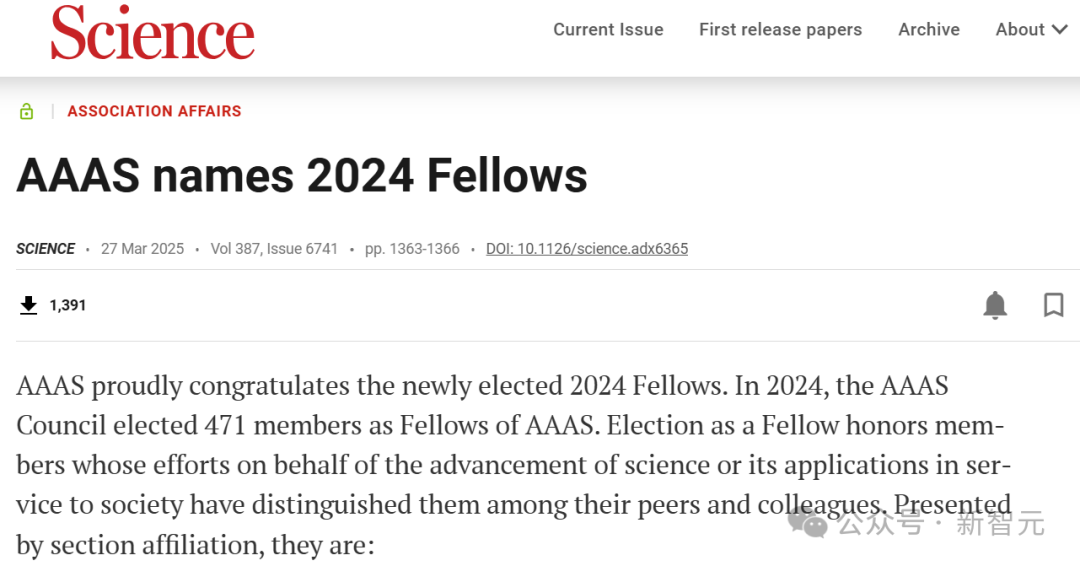Open the Current Issue page
1080x566 pixels.
pos(608,30)
